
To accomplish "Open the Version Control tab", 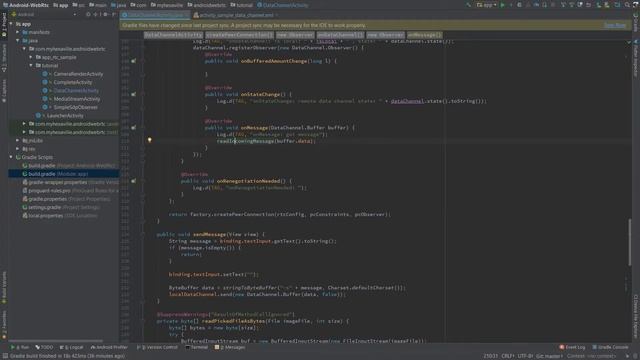I will coord(157,347).
